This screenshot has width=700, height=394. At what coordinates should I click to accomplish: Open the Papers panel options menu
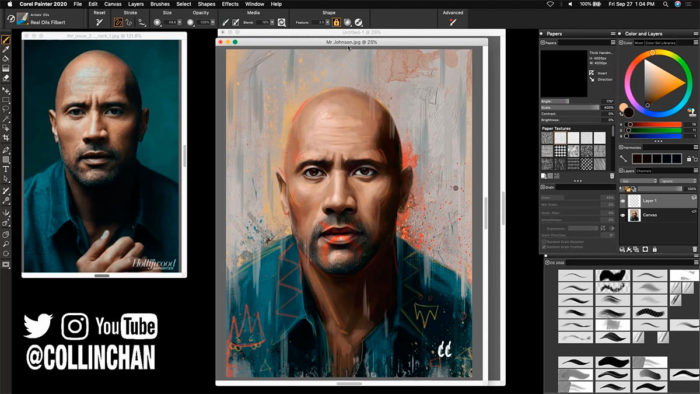pos(612,33)
